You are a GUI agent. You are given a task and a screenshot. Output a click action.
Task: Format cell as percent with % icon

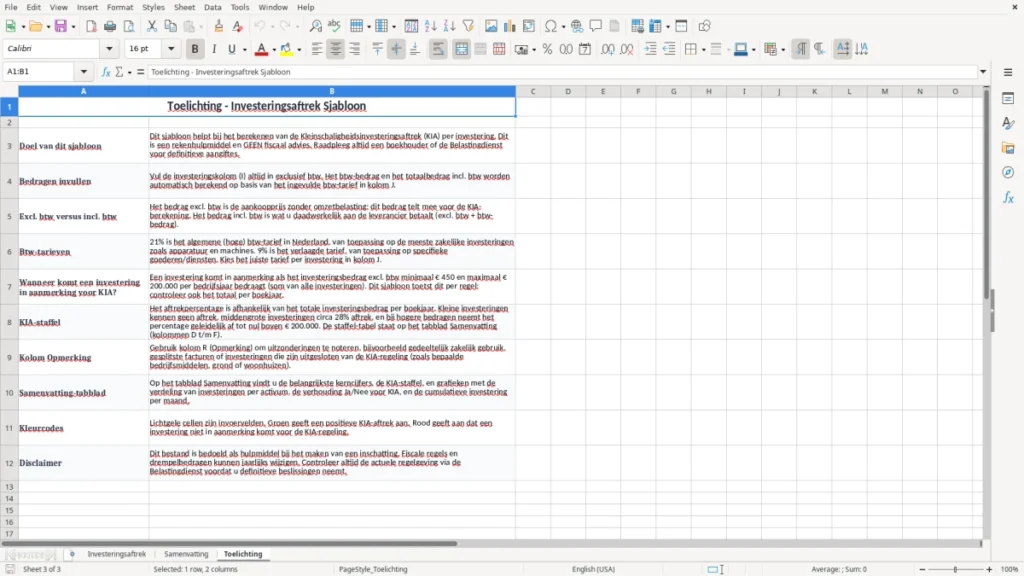pyautogui.click(x=547, y=49)
